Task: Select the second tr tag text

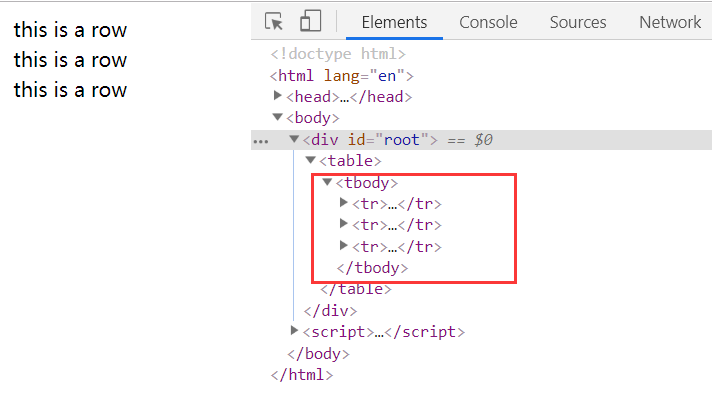Action: pos(397,225)
